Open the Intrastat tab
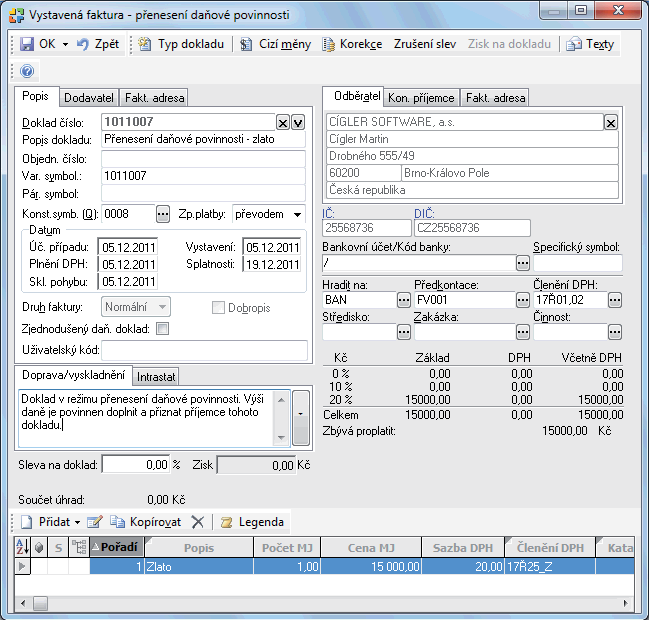Viewport: 649px width, 620px height. [x=156, y=377]
